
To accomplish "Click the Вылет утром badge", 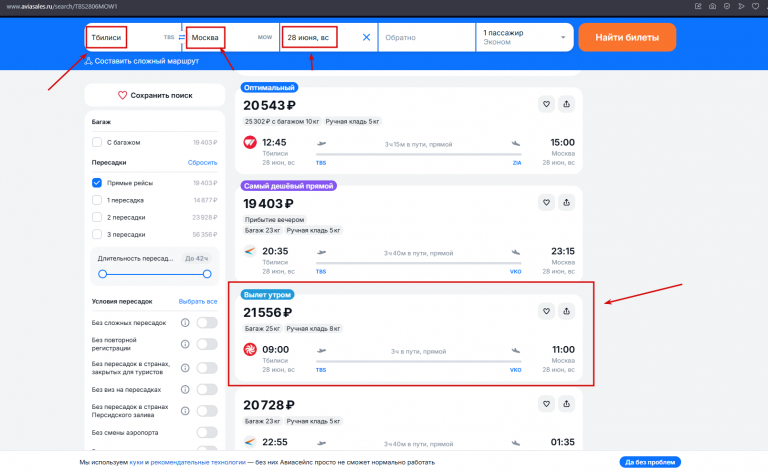I will coord(267,295).
